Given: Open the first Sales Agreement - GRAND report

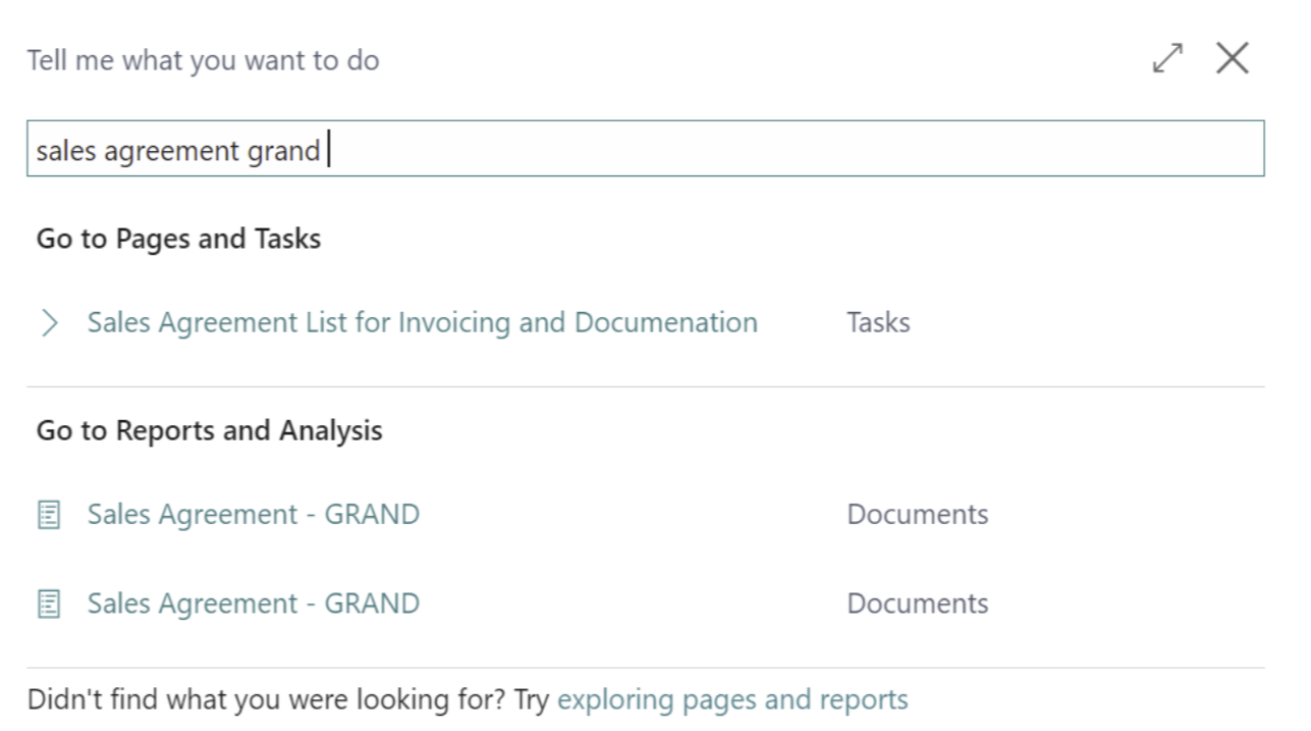Looking at the screenshot, I should pyautogui.click(x=253, y=515).
